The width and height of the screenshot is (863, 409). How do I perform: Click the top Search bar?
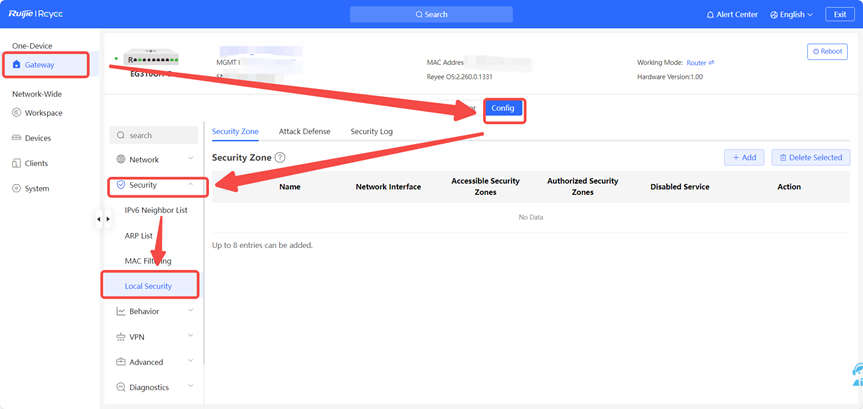431,15
